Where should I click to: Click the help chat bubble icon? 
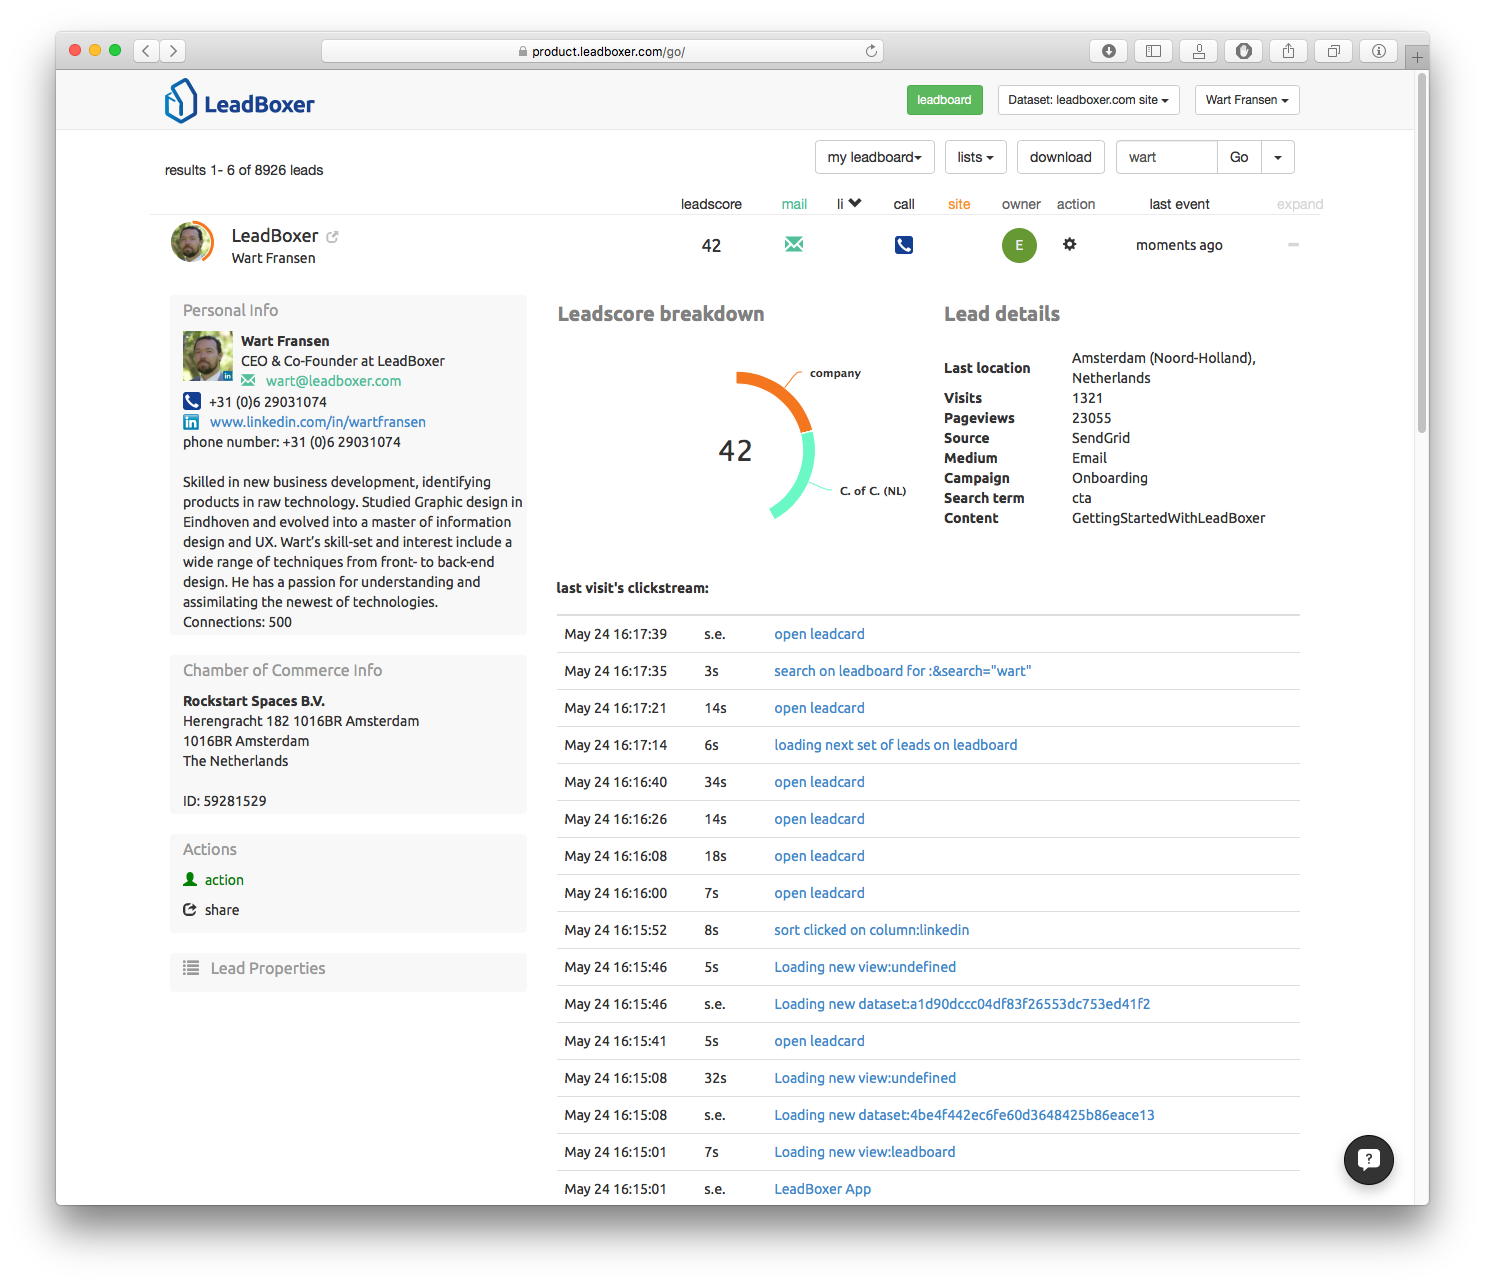click(1368, 1160)
